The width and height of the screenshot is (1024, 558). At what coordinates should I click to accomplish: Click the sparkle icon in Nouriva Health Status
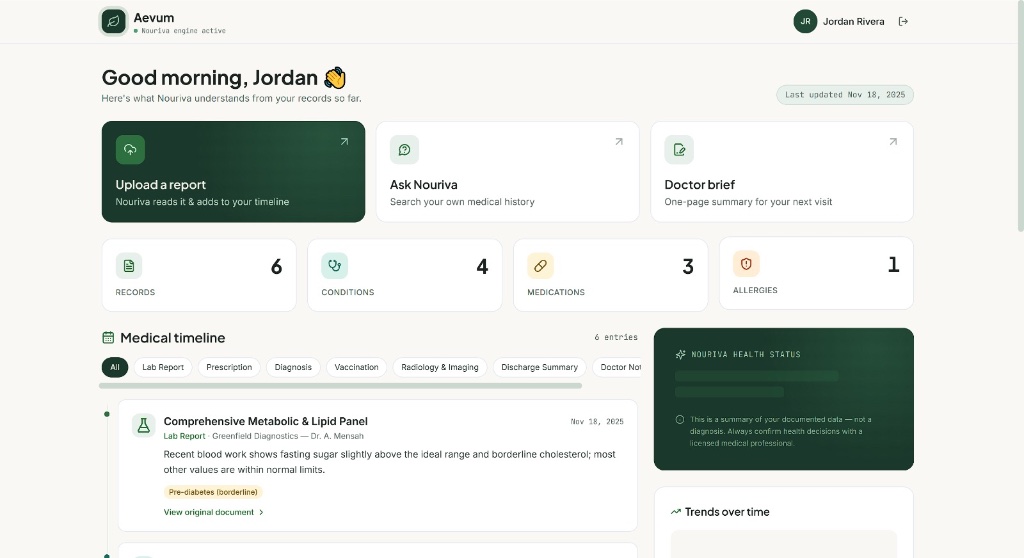point(680,354)
